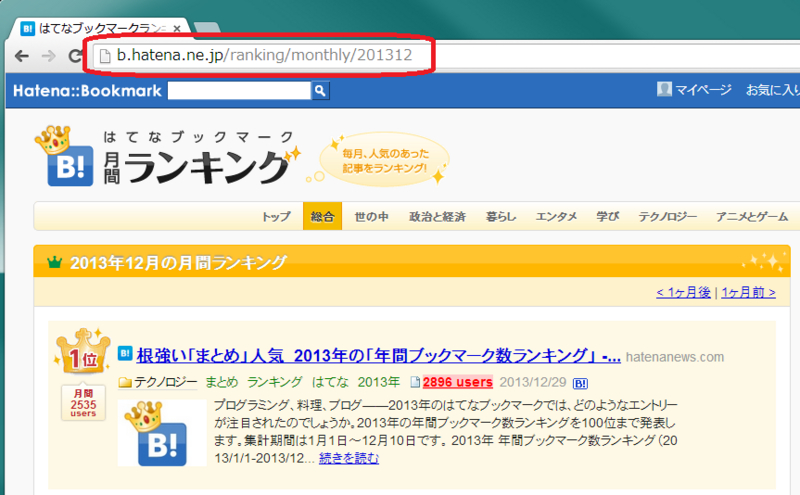Screen dimensions: 800x495
Task: Click the B! bookmark button after the date
Action: coord(580,383)
